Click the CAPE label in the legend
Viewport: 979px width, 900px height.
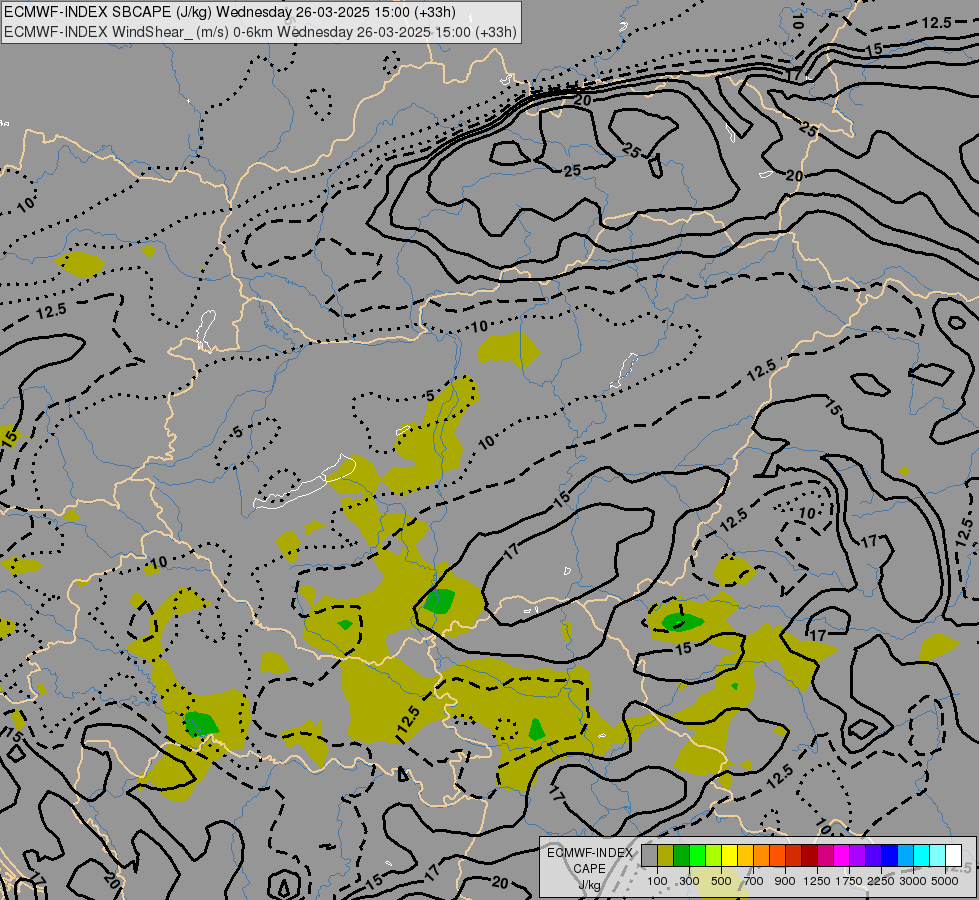[589, 869]
